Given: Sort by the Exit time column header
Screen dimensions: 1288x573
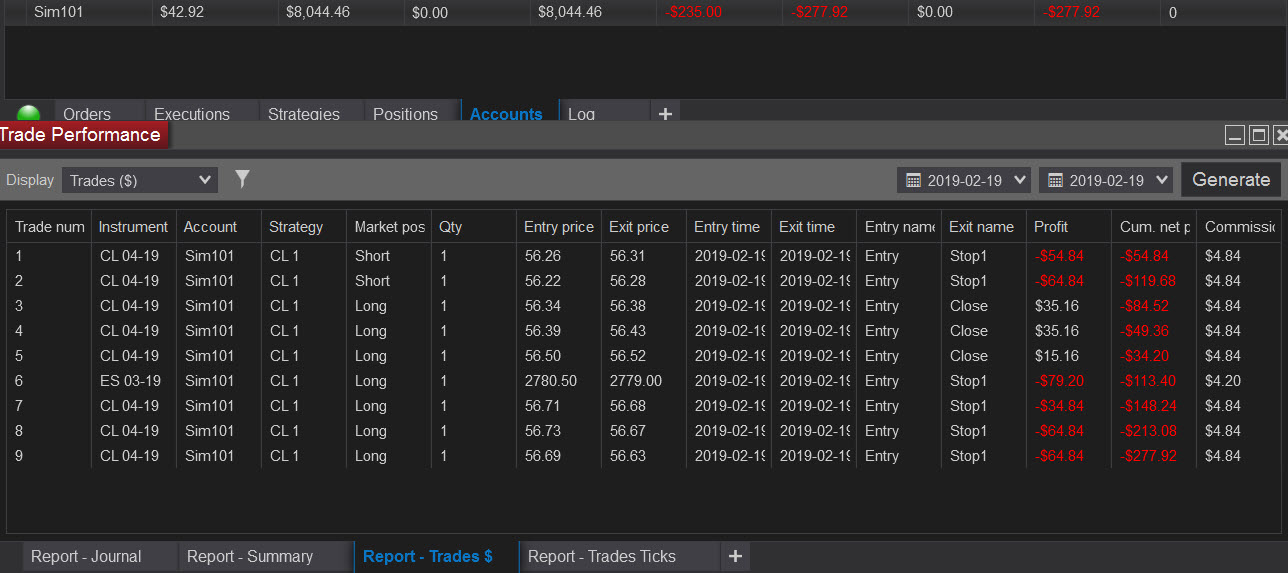Looking at the screenshot, I should [x=814, y=227].
